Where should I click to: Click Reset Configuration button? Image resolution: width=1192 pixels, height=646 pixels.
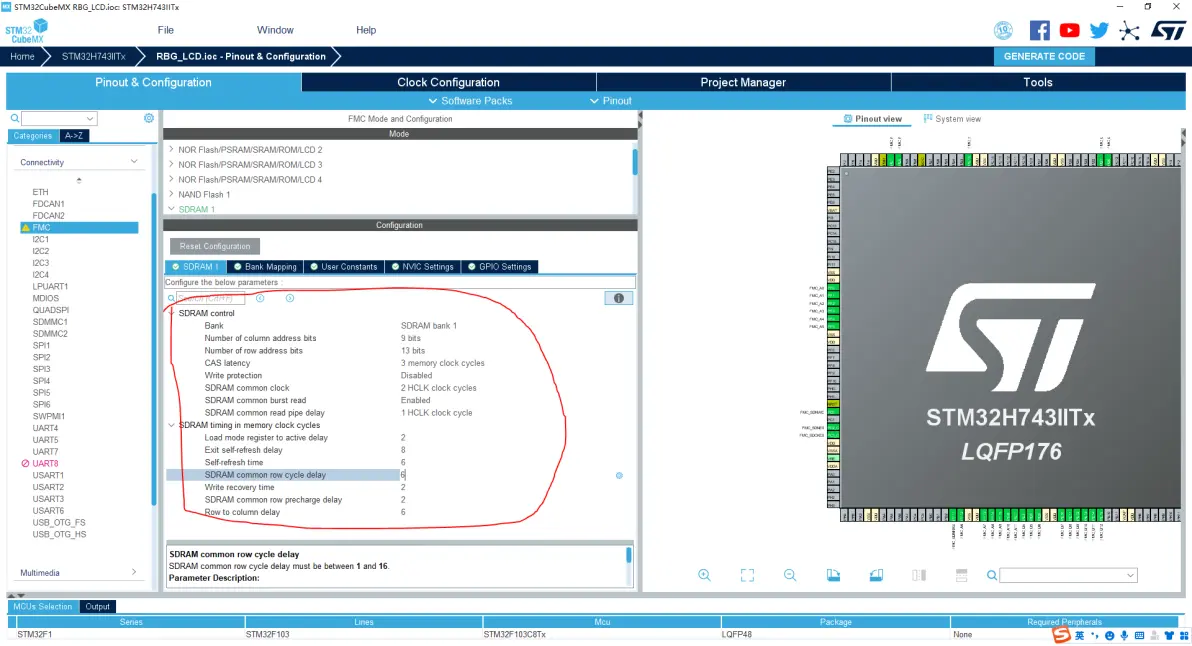[214, 246]
